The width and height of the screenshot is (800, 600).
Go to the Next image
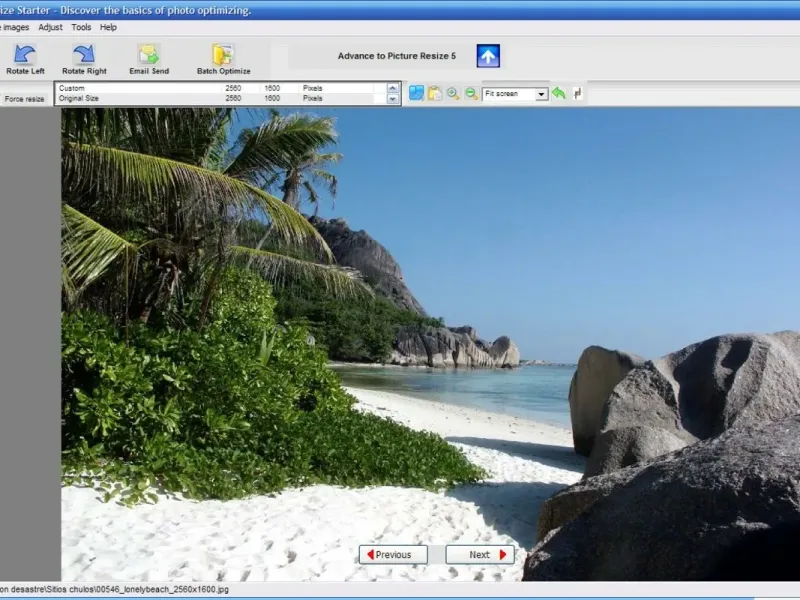pos(480,555)
